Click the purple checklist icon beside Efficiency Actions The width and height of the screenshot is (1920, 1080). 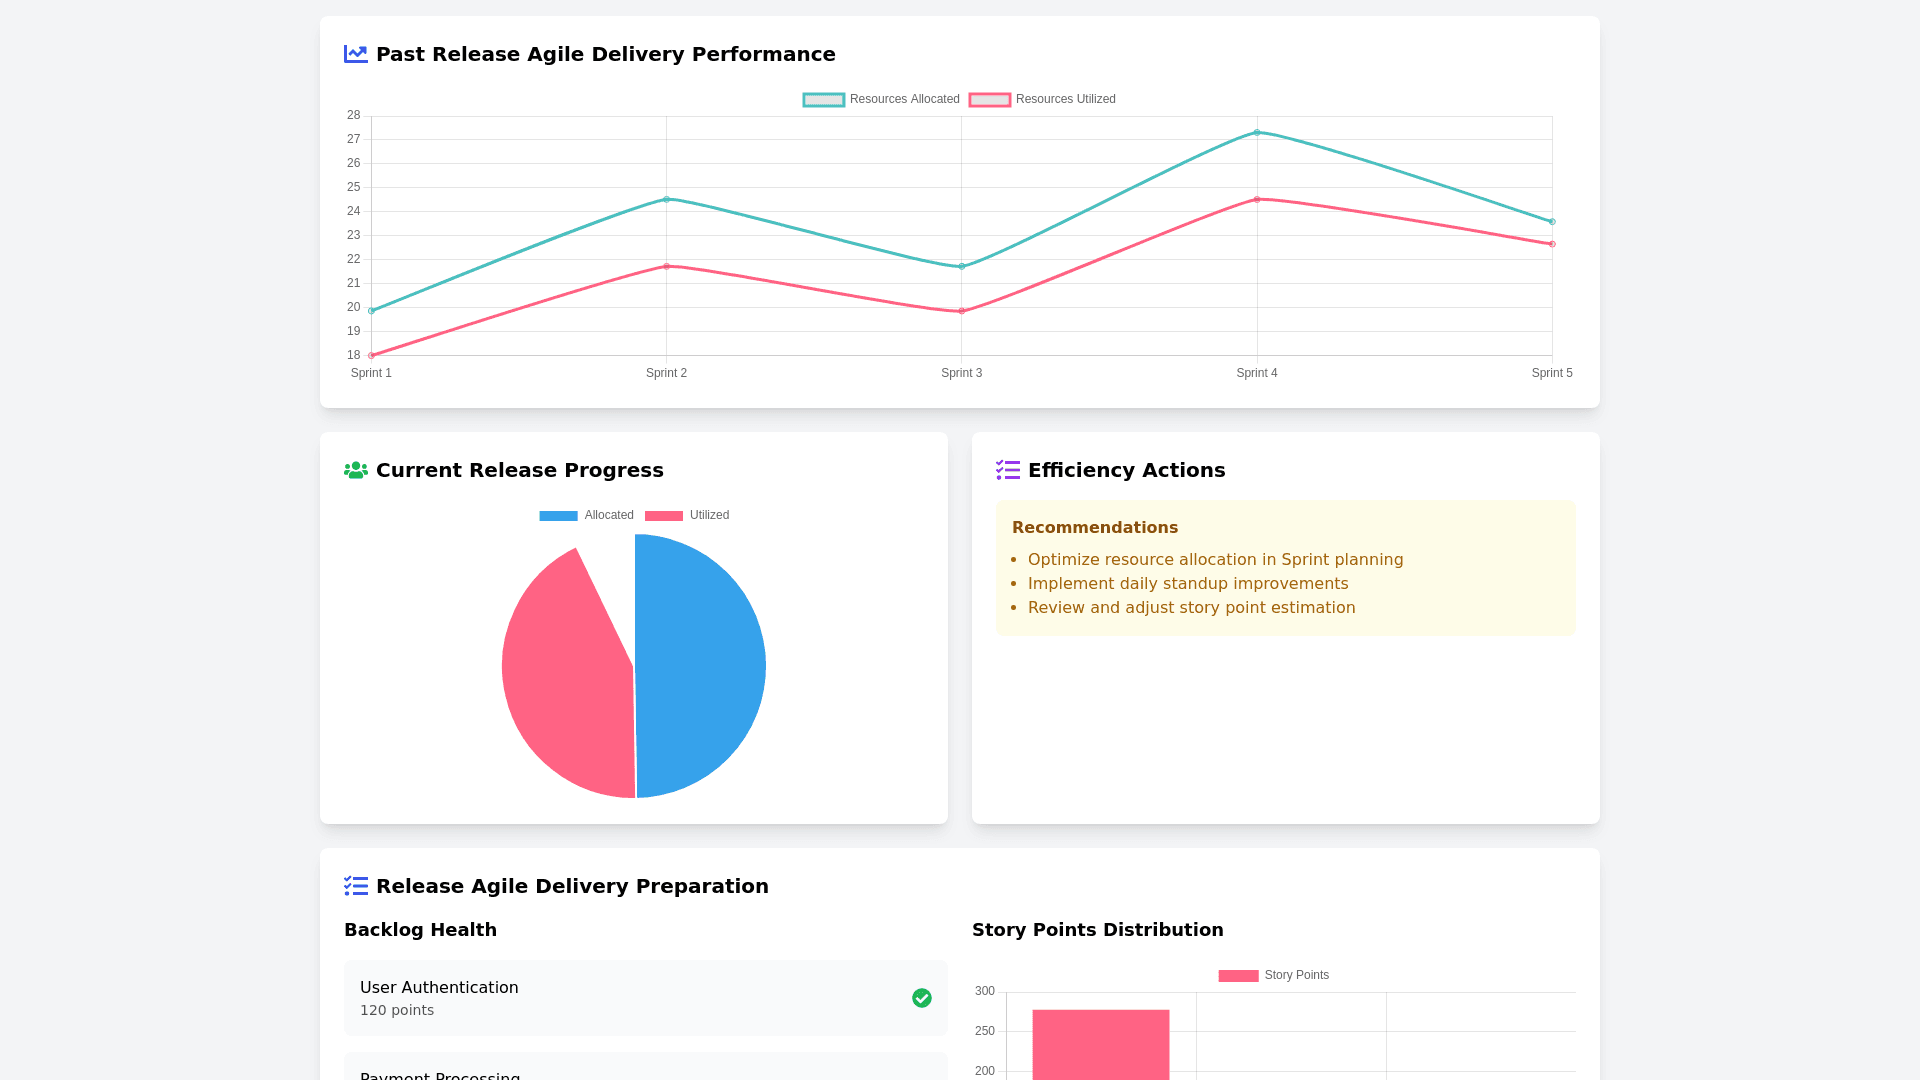pyautogui.click(x=1007, y=470)
